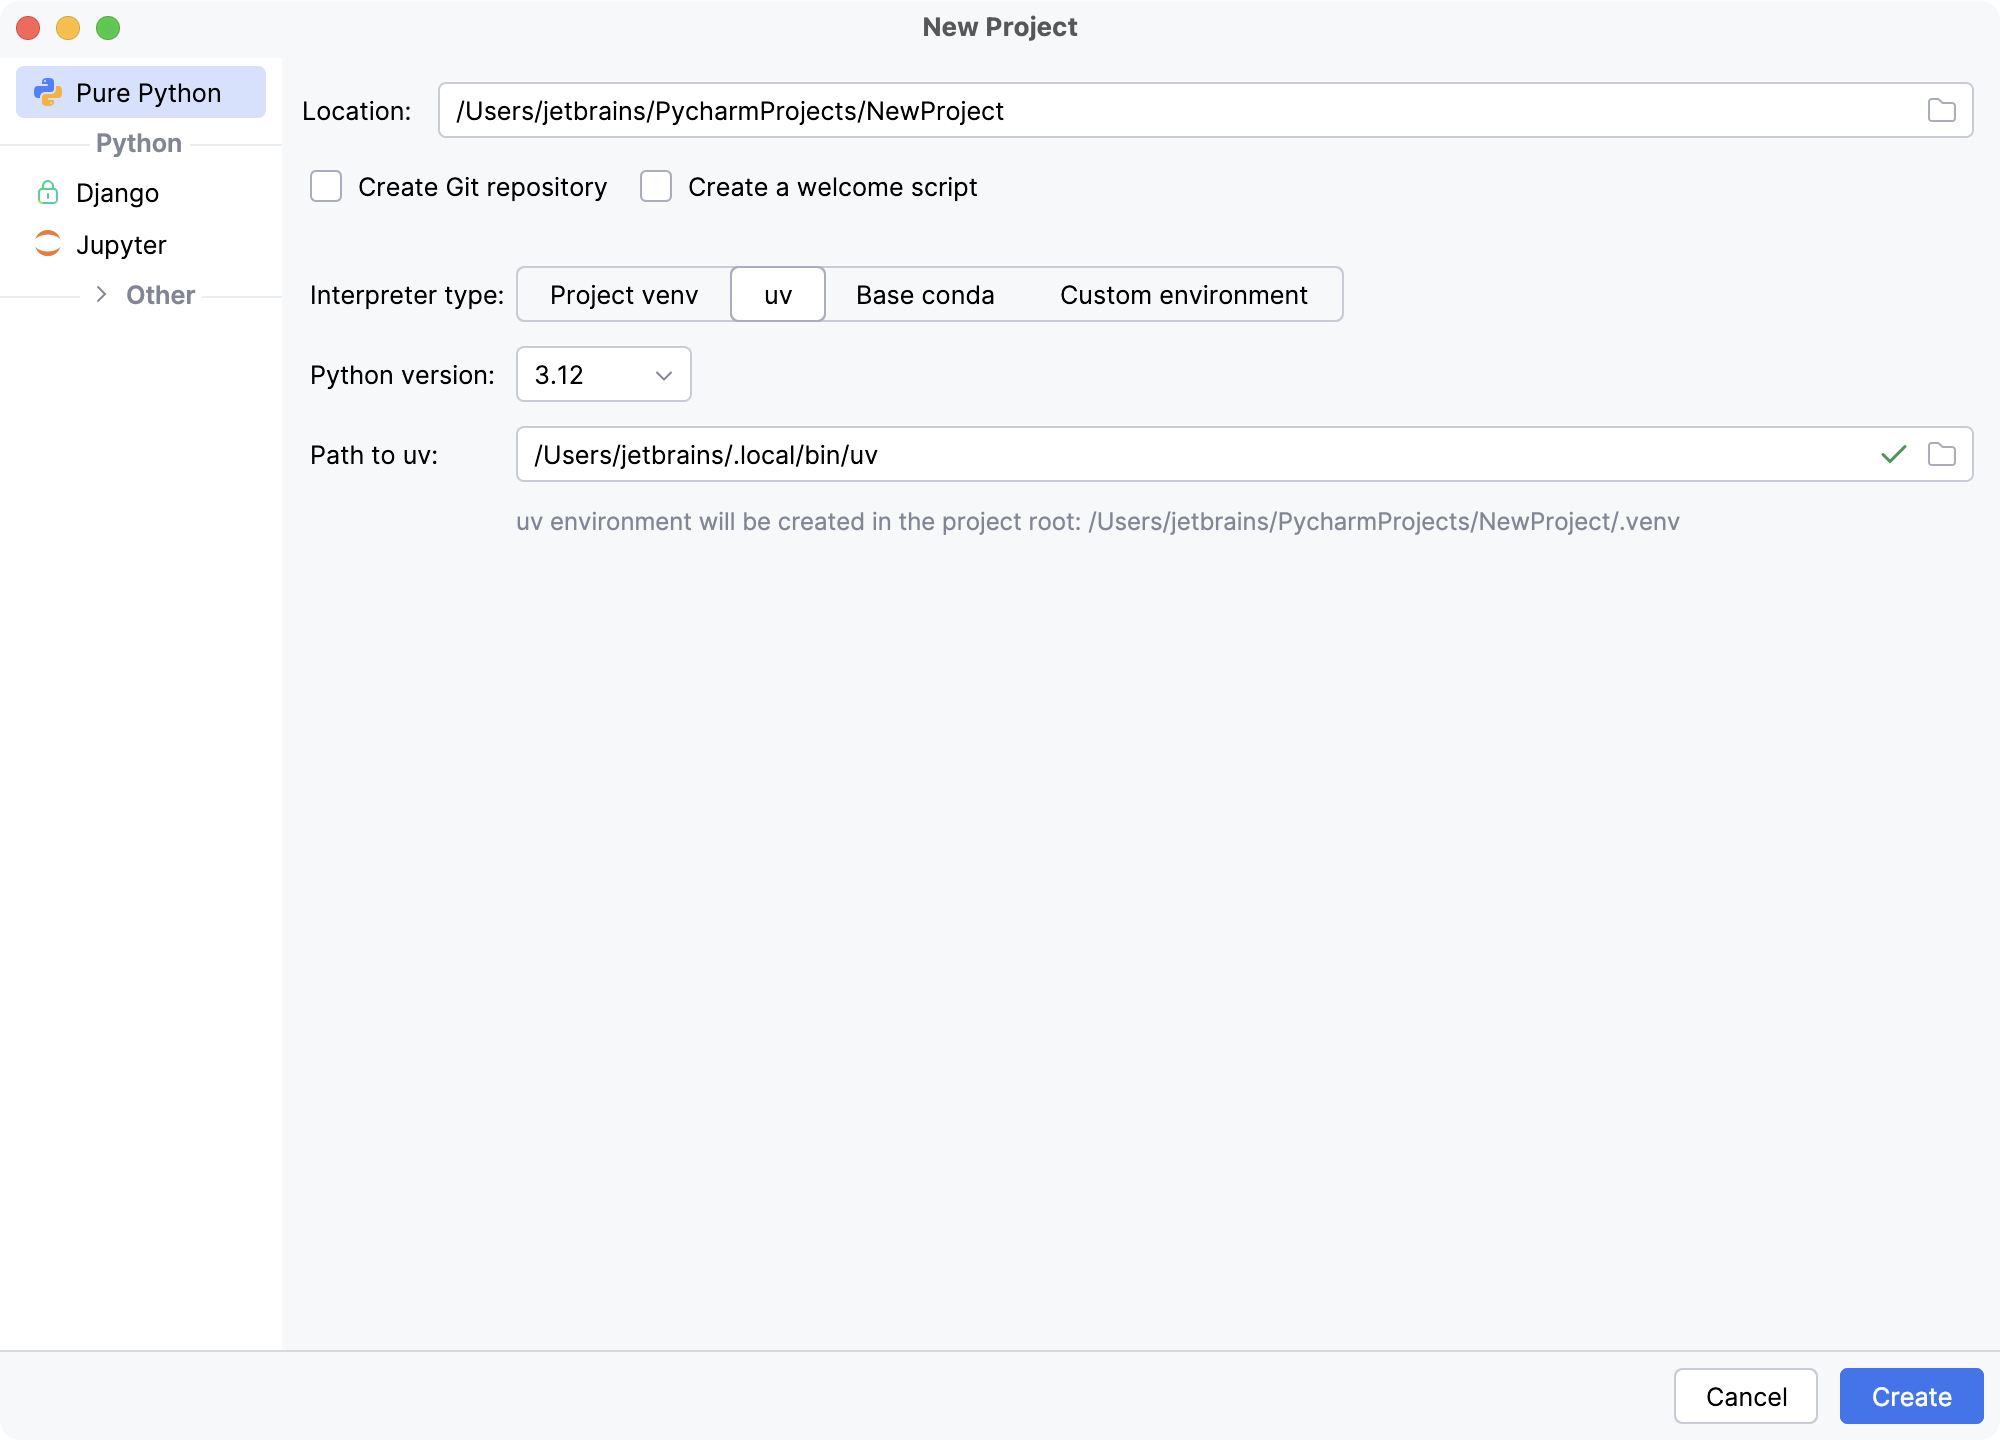This screenshot has height=1440, width=2000.
Task: Select Project venv as interpreter type
Action: pyautogui.click(x=622, y=294)
